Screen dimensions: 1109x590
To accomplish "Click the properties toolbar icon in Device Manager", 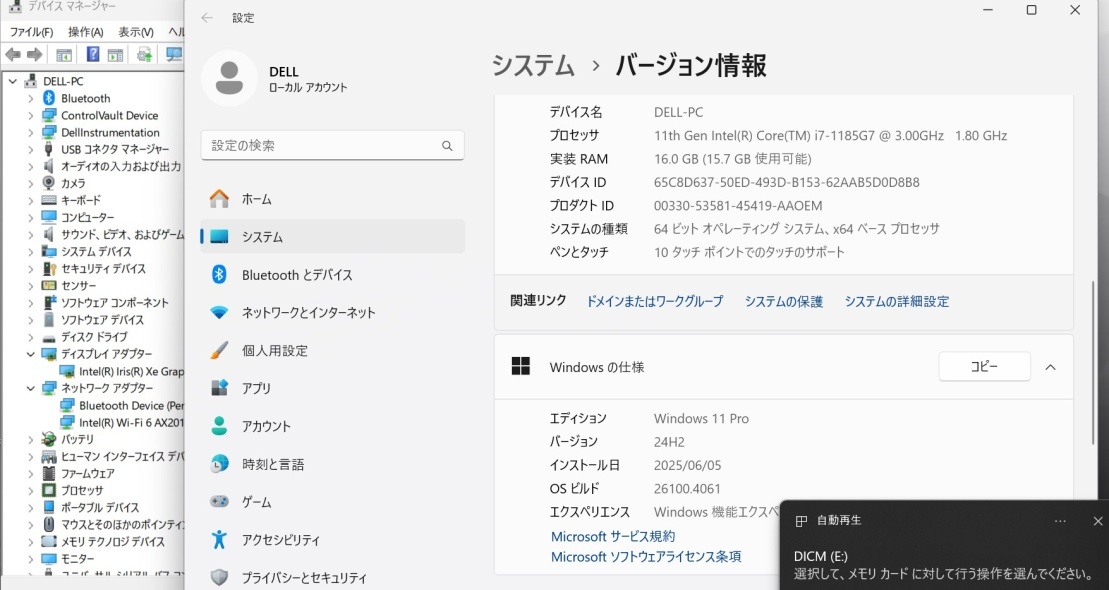I will 115,55.
